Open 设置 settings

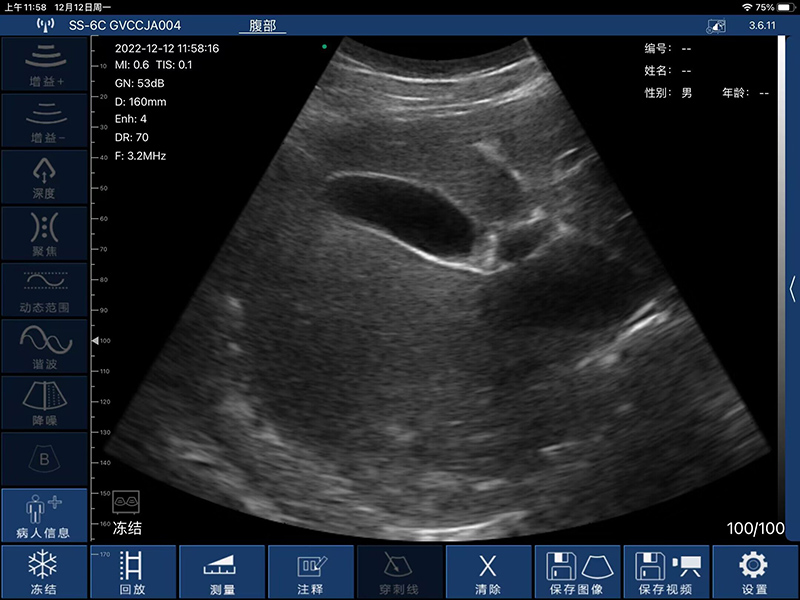(755, 573)
